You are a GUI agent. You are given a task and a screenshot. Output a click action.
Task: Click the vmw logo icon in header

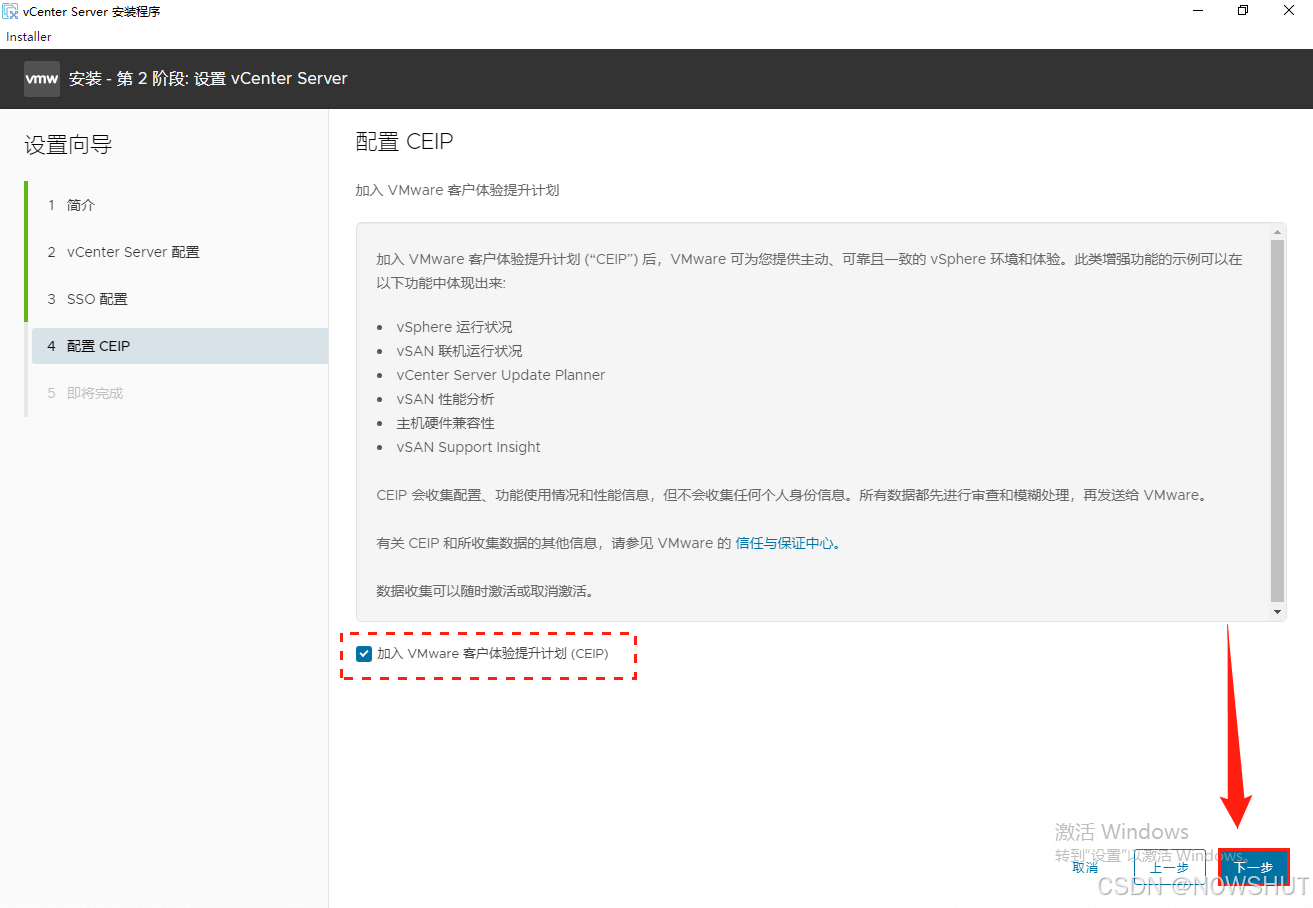(x=42, y=79)
